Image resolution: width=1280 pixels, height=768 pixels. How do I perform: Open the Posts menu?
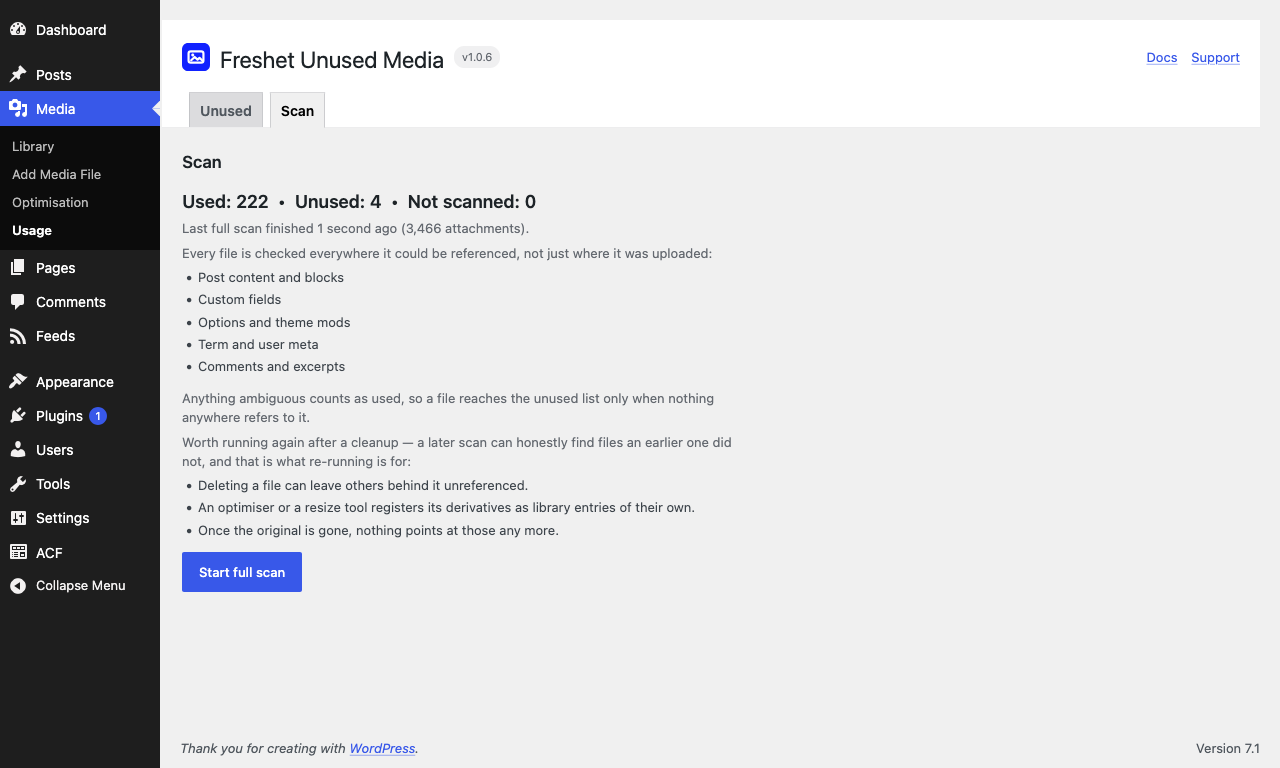[x=80, y=75]
